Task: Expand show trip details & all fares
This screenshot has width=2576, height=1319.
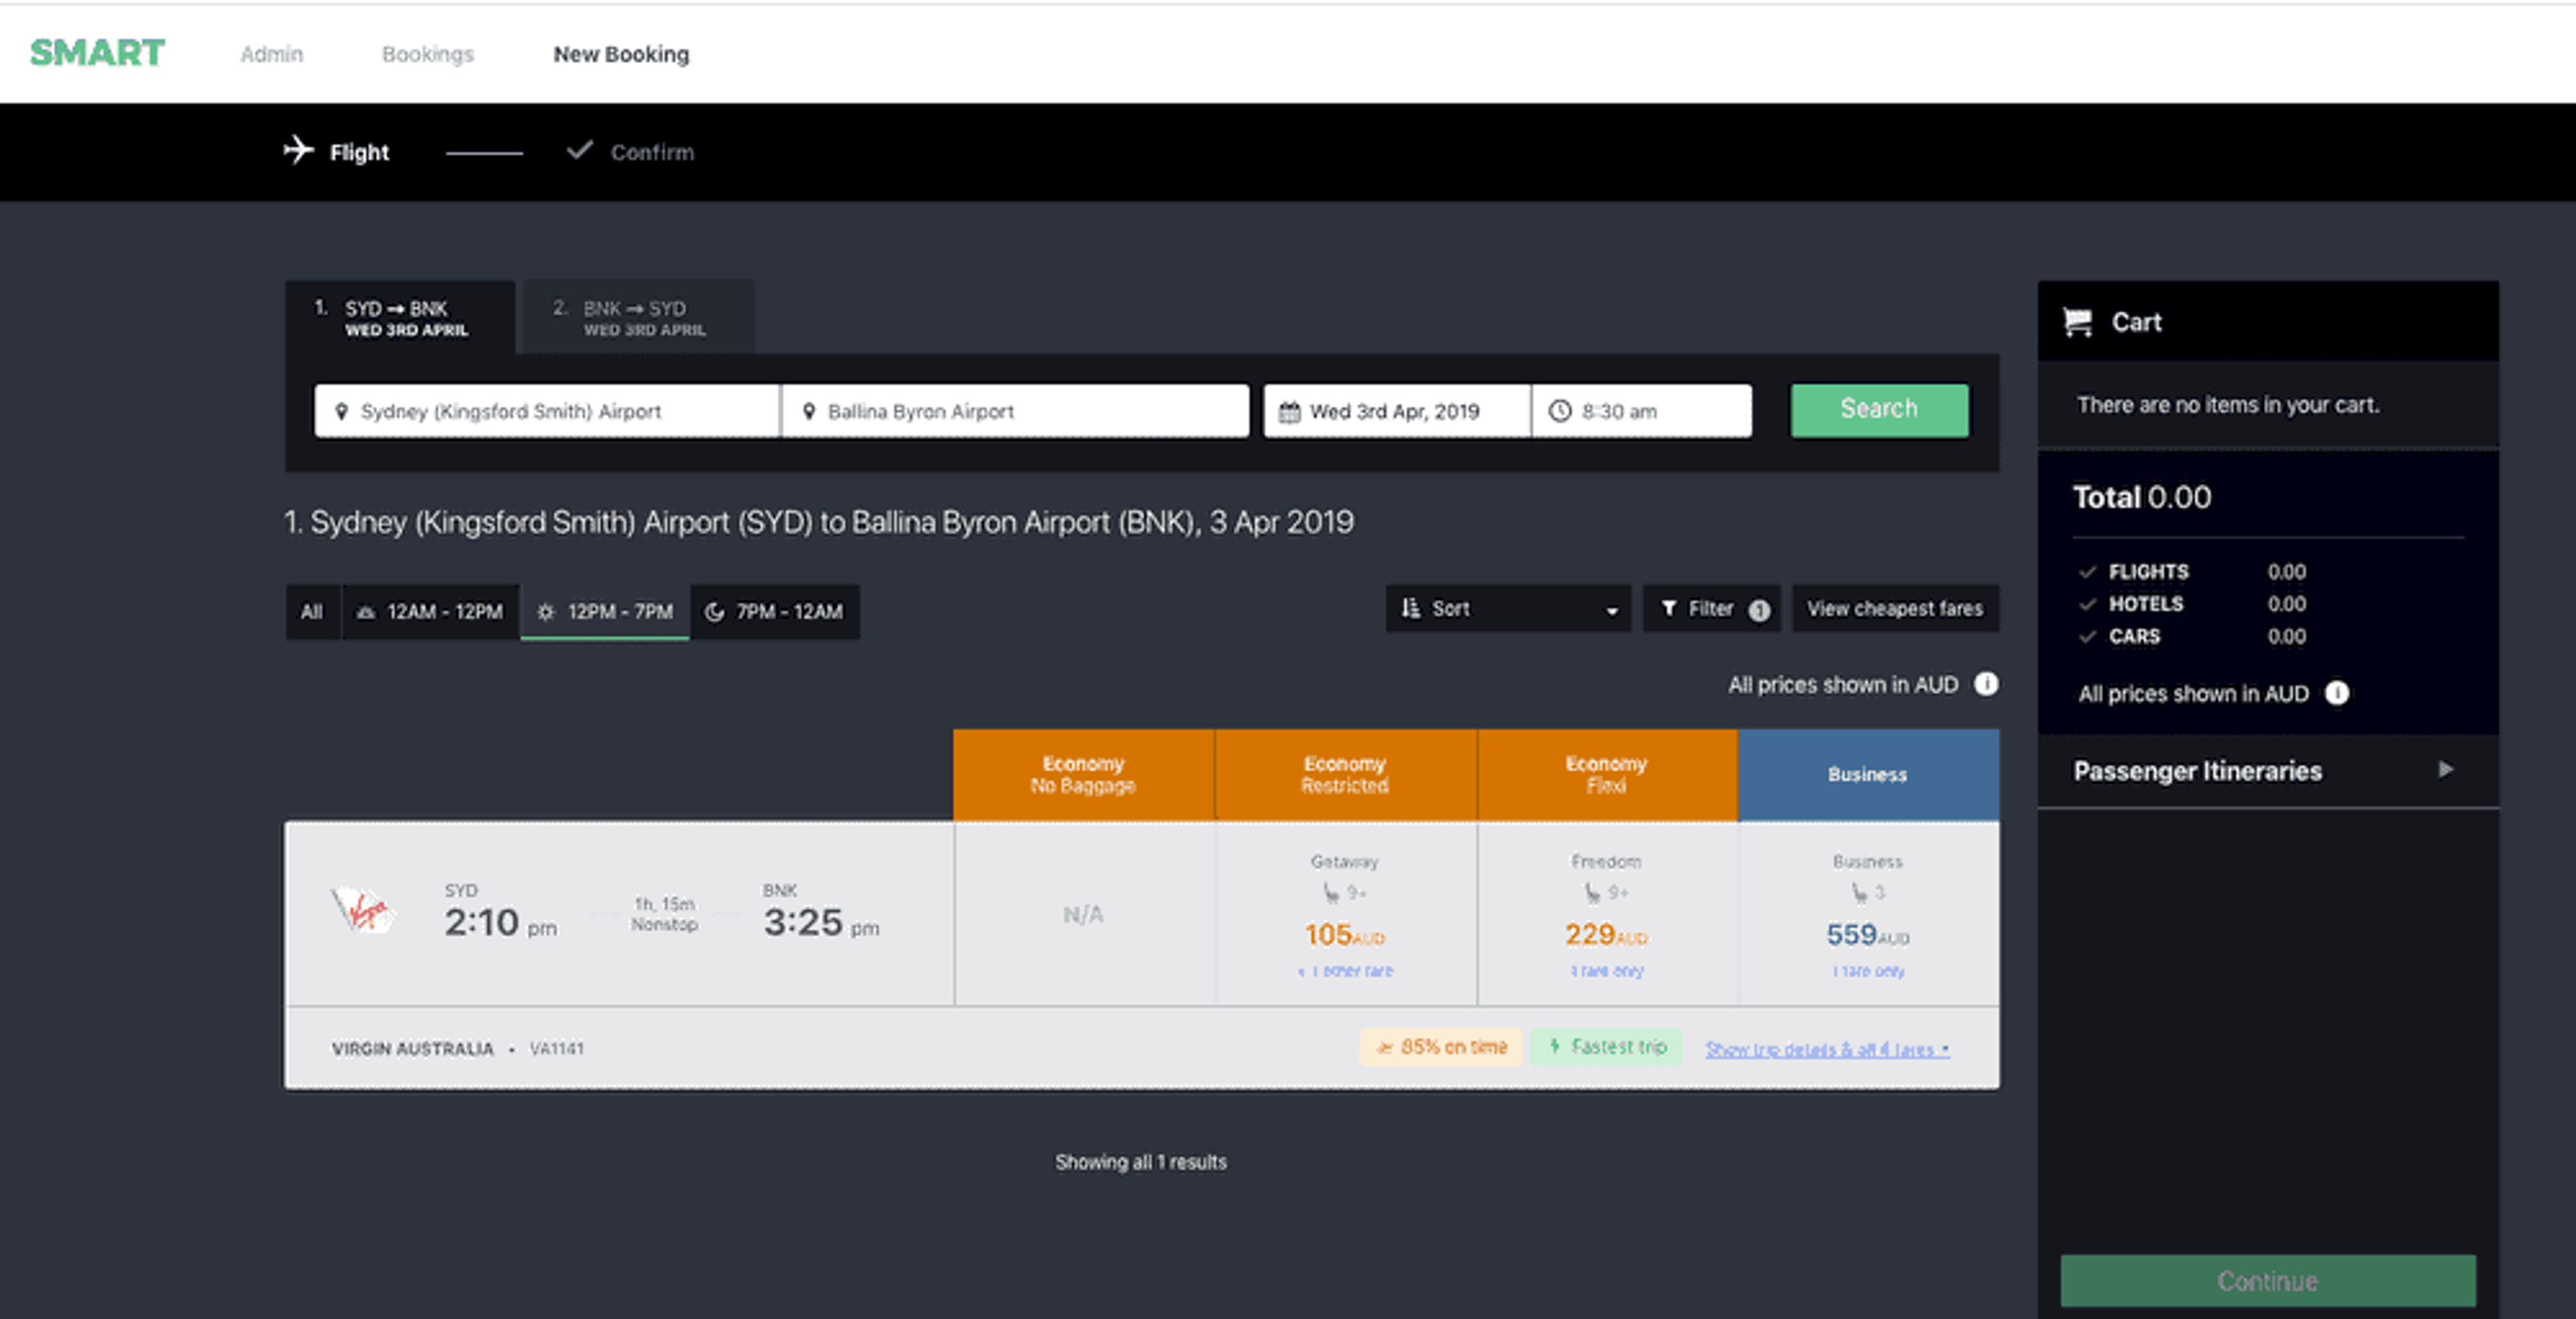Action: 1826,1049
